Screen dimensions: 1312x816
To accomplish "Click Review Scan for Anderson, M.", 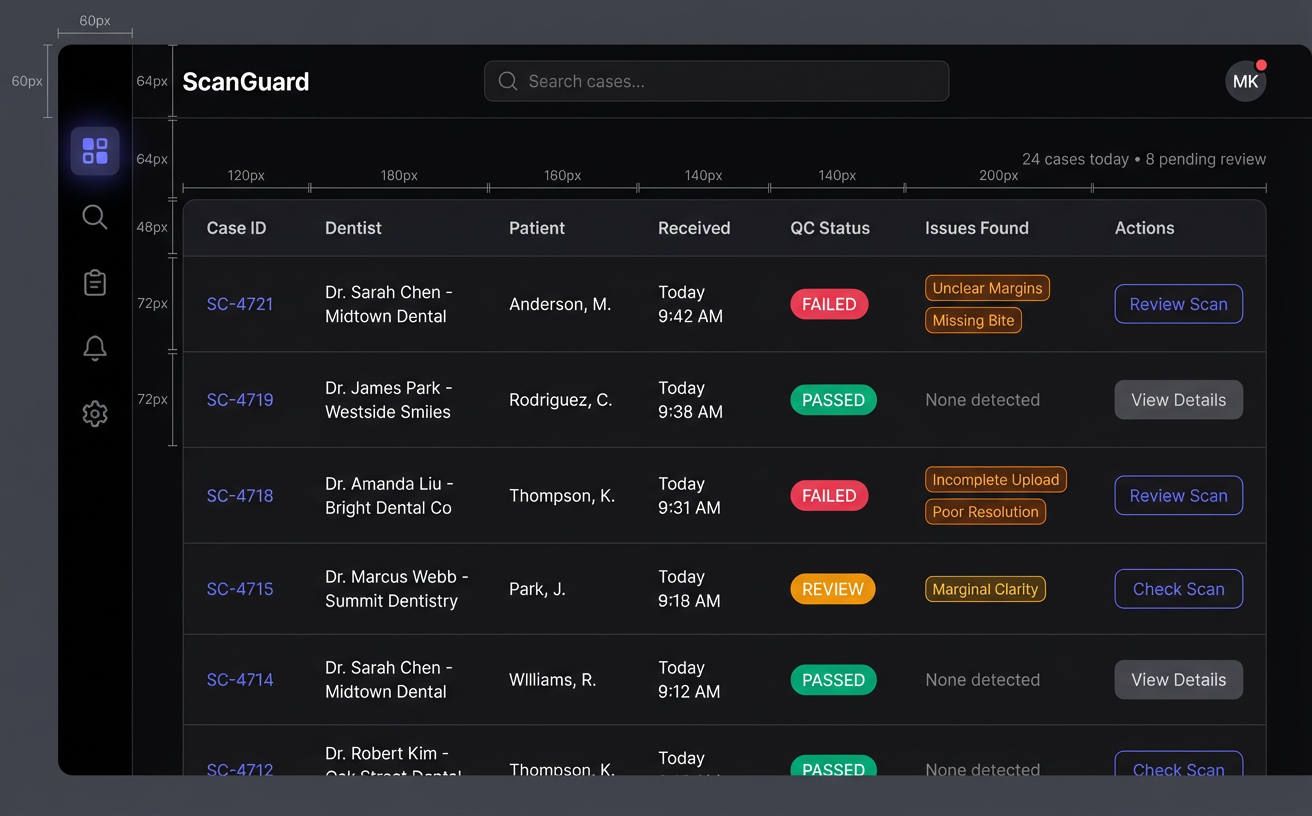I will [x=1178, y=304].
